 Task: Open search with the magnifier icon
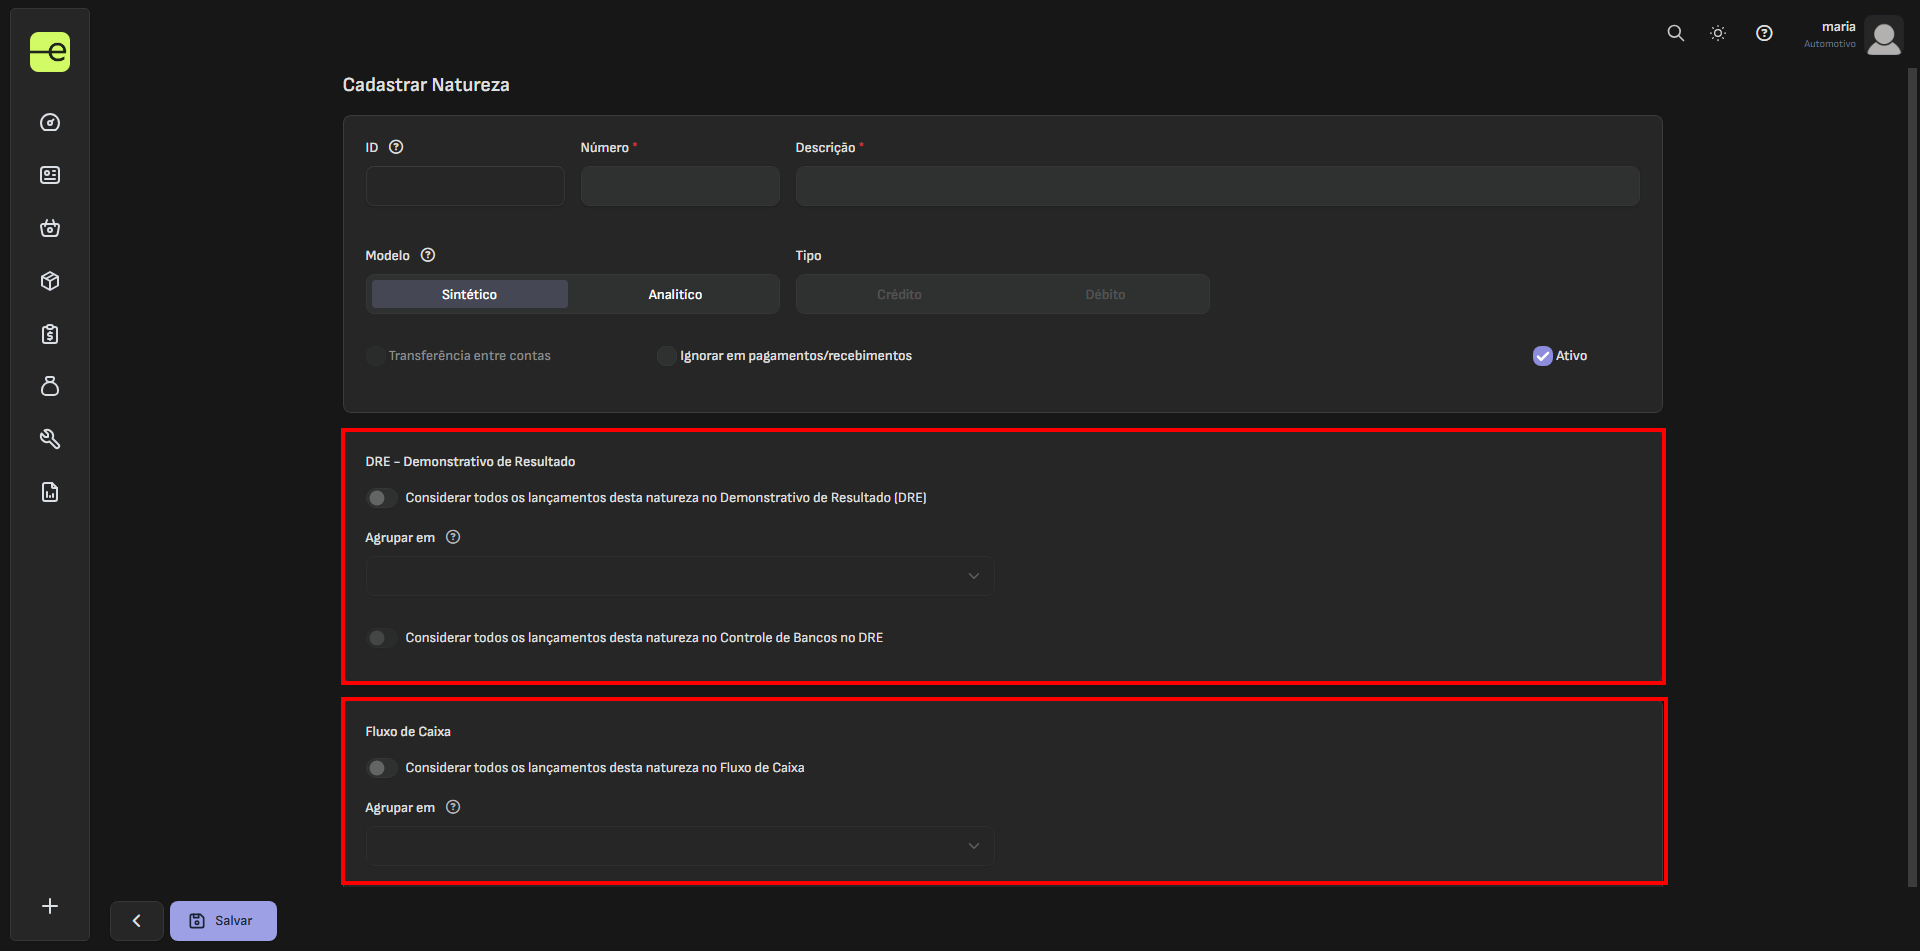pyautogui.click(x=1676, y=33)
